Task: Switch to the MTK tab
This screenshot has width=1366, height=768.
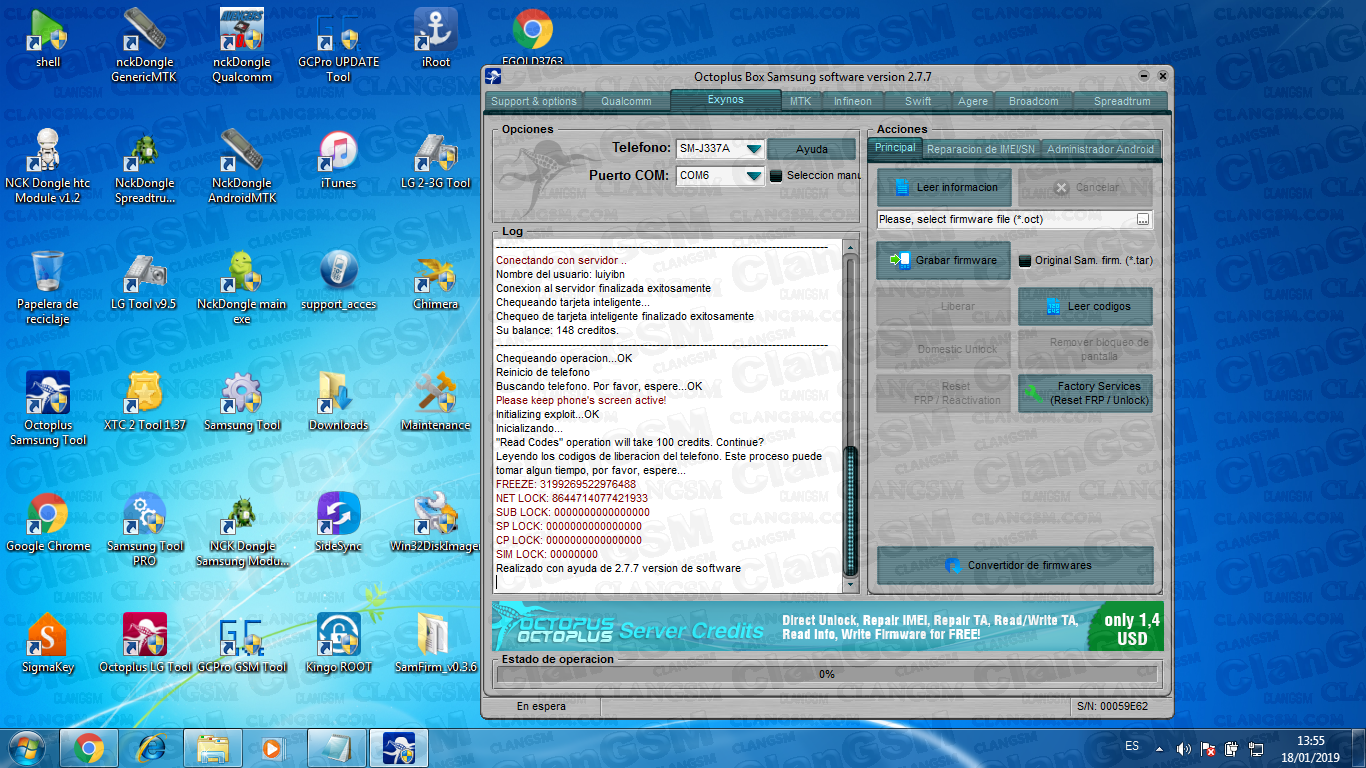Action: coord(800,101)
